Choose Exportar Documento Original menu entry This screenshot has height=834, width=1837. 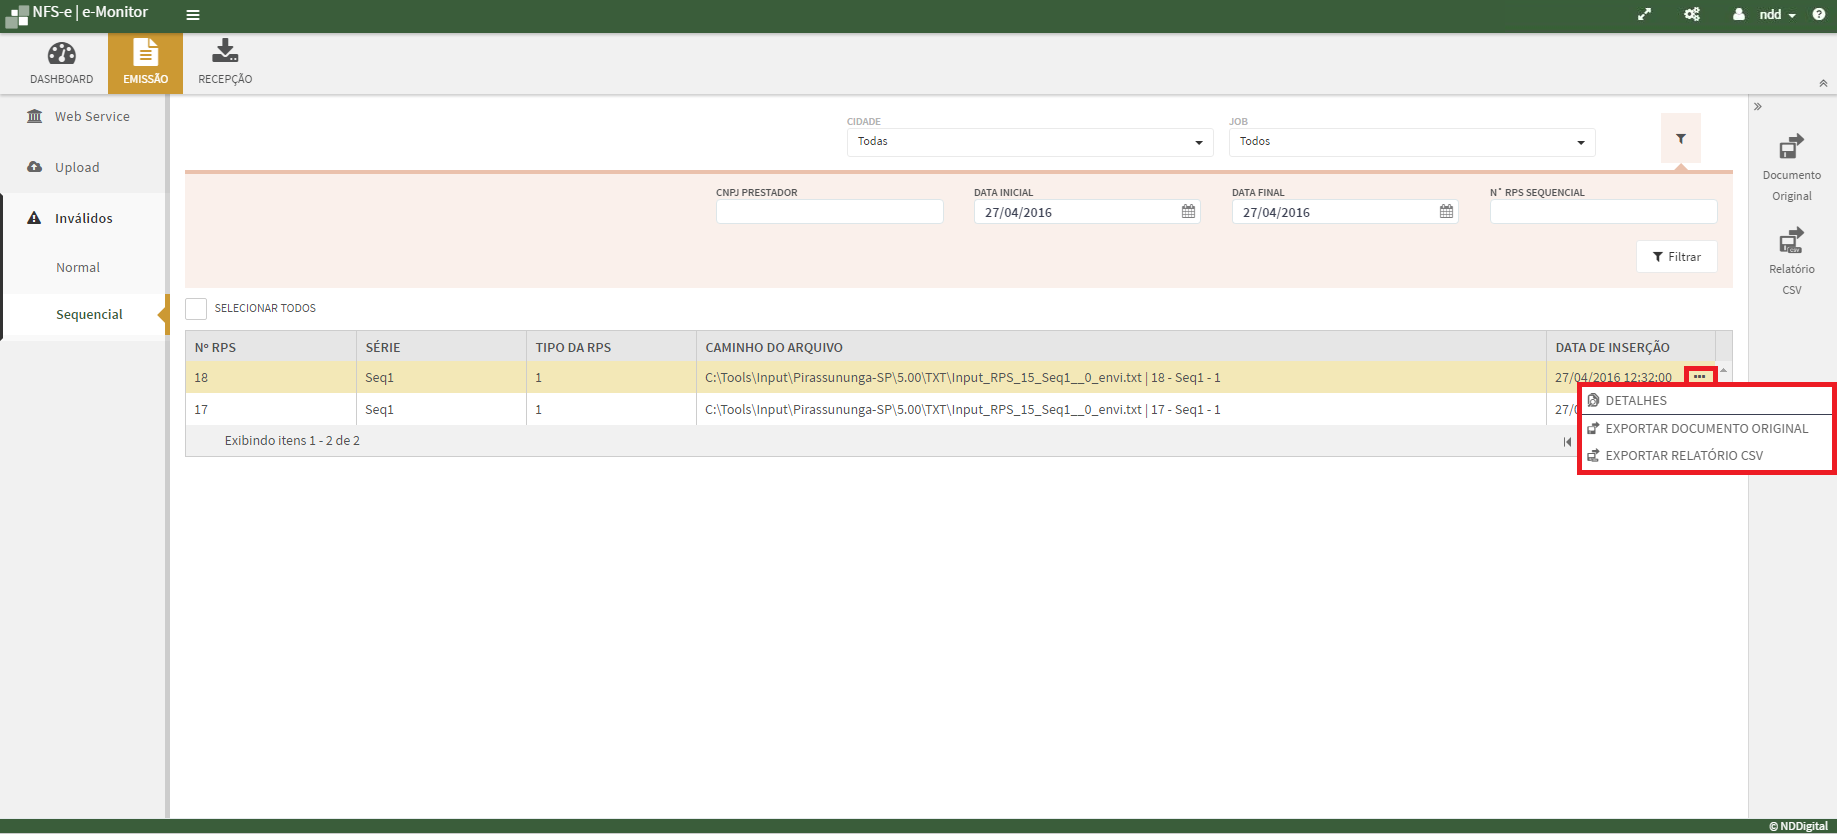click(x=1706, y=429)
